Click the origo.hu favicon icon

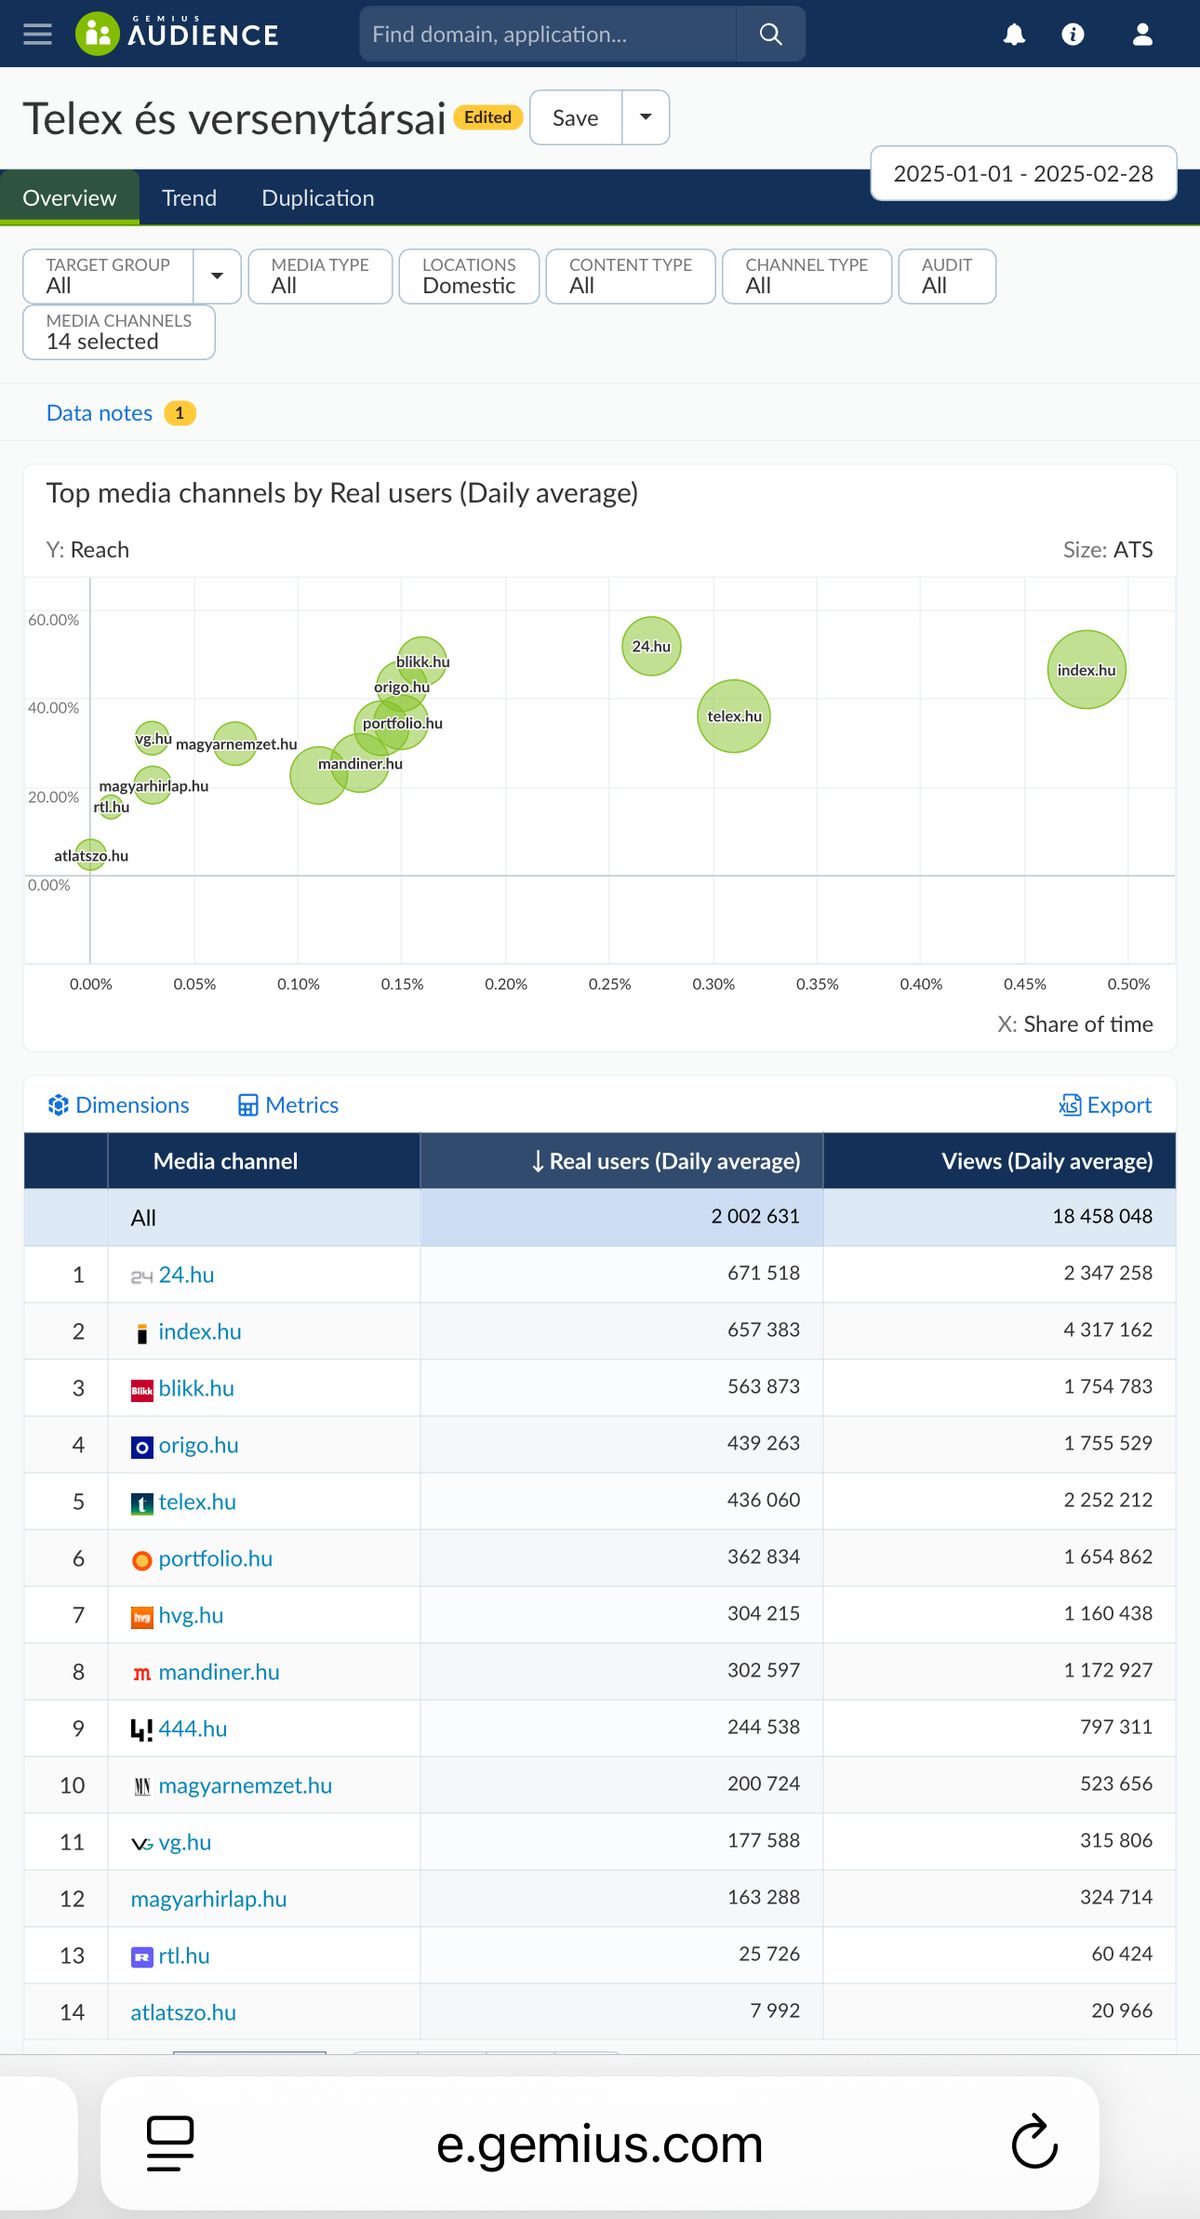(x=142, y=1447)
